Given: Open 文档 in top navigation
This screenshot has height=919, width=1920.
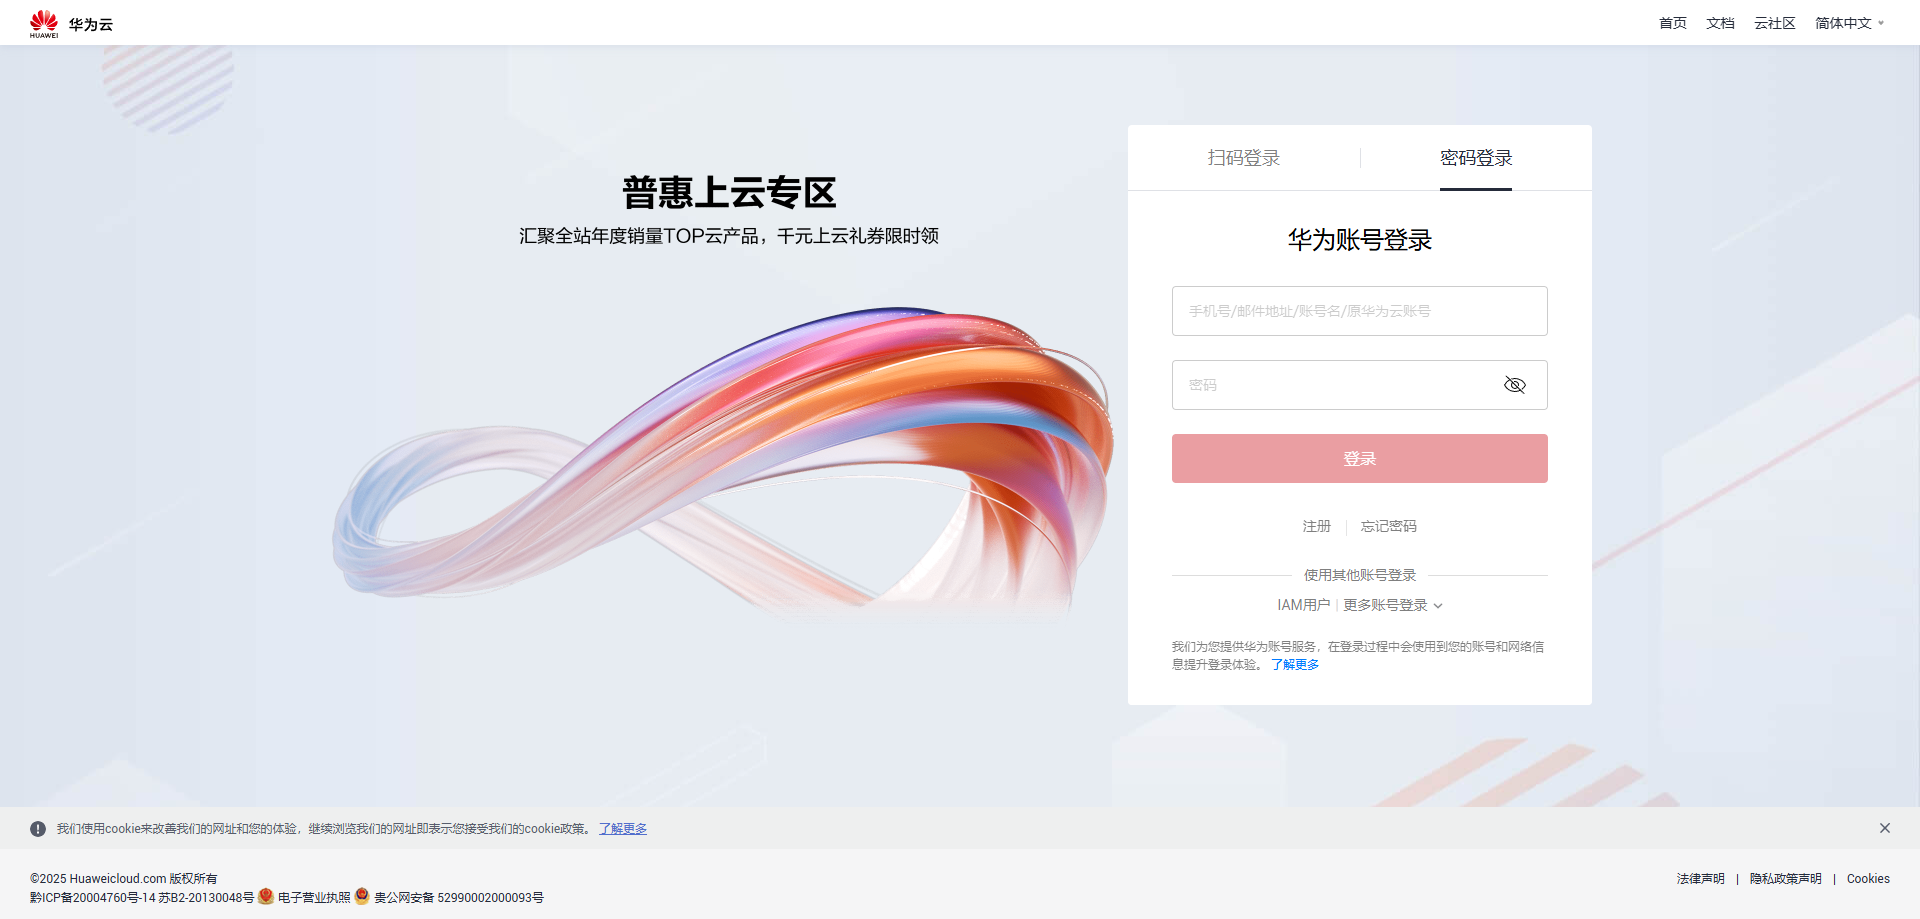Looking at the screenshot, I should (x=1721, y=23).
